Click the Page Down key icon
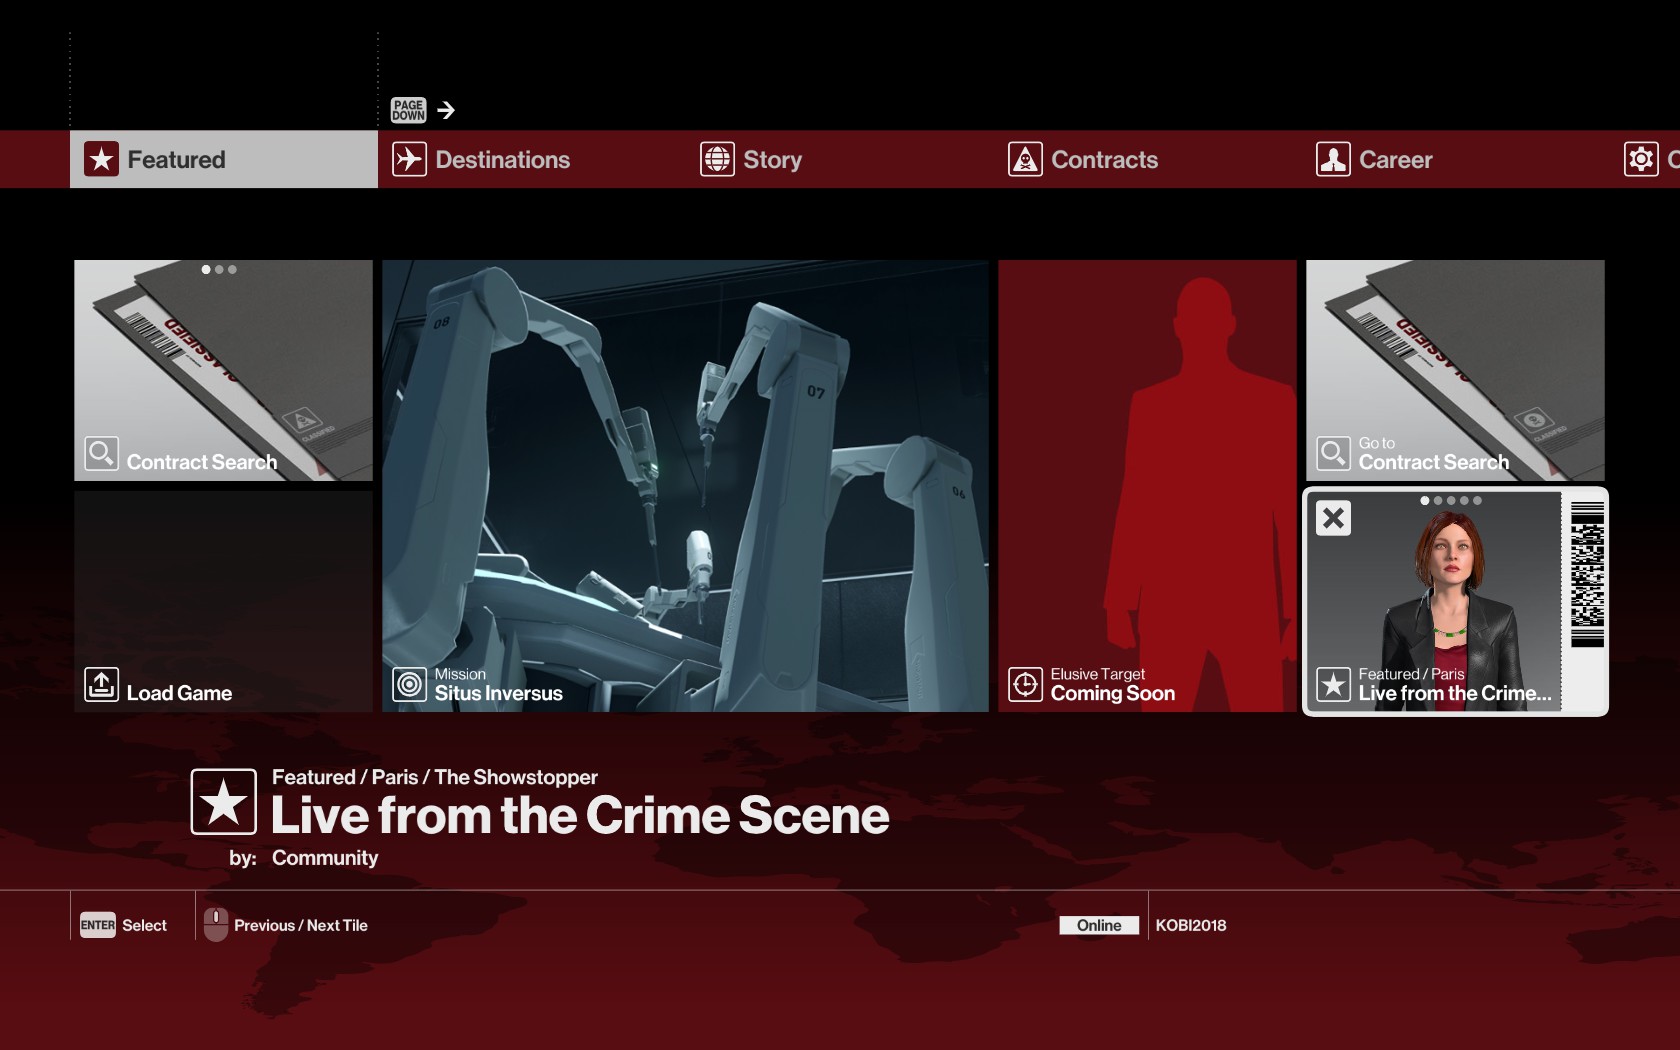The height and width of the screenshot is (1050, 1680). tap(408, 110)
